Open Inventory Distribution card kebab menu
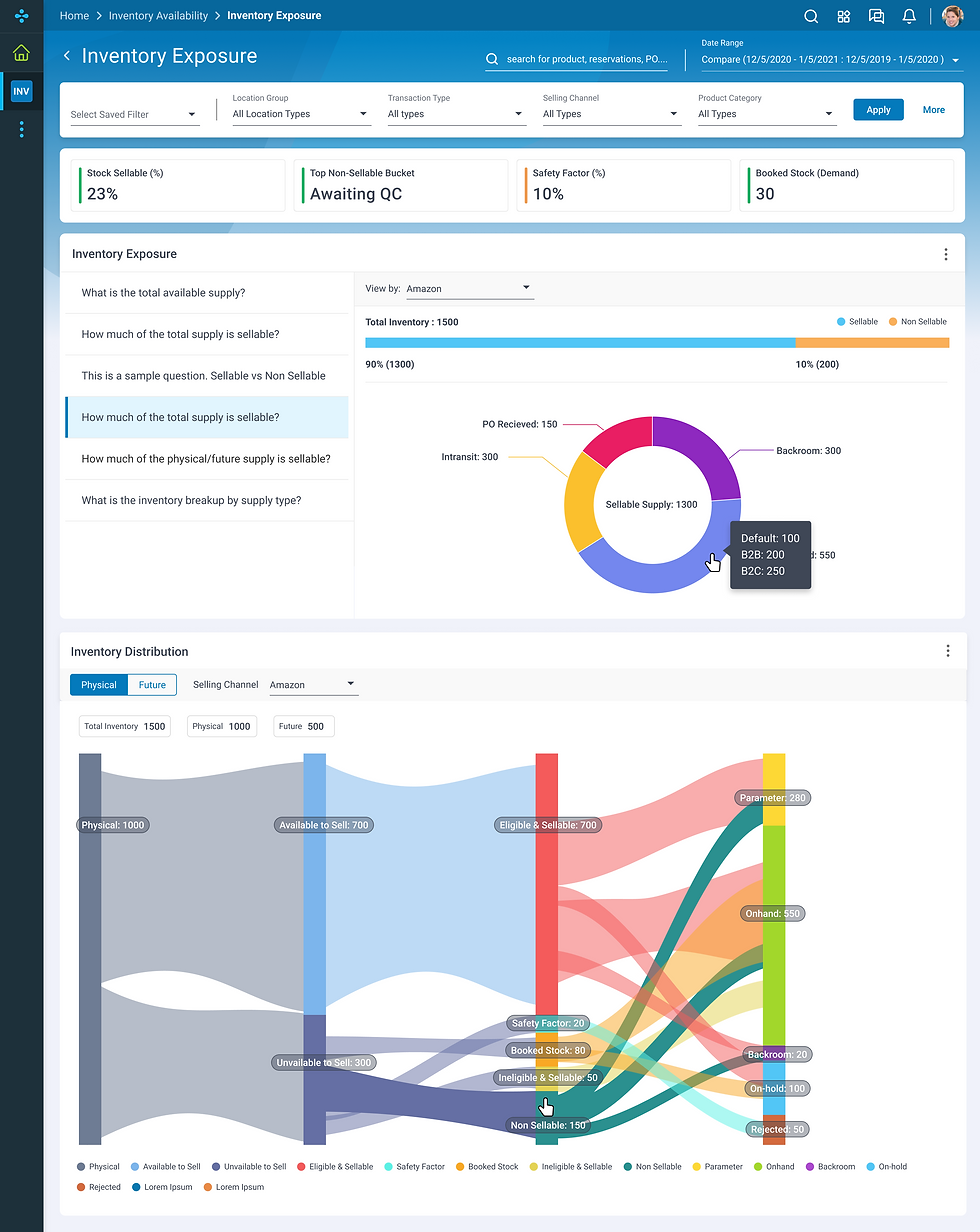Viewport: 980px width, 1232px height. point(948,651)
